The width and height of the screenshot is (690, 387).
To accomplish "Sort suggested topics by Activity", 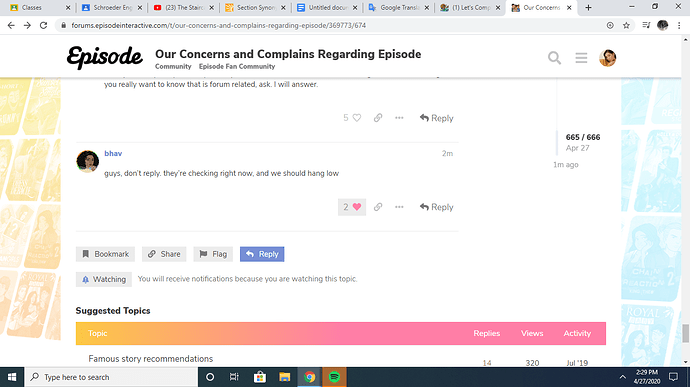I will [x=577, y=333].
